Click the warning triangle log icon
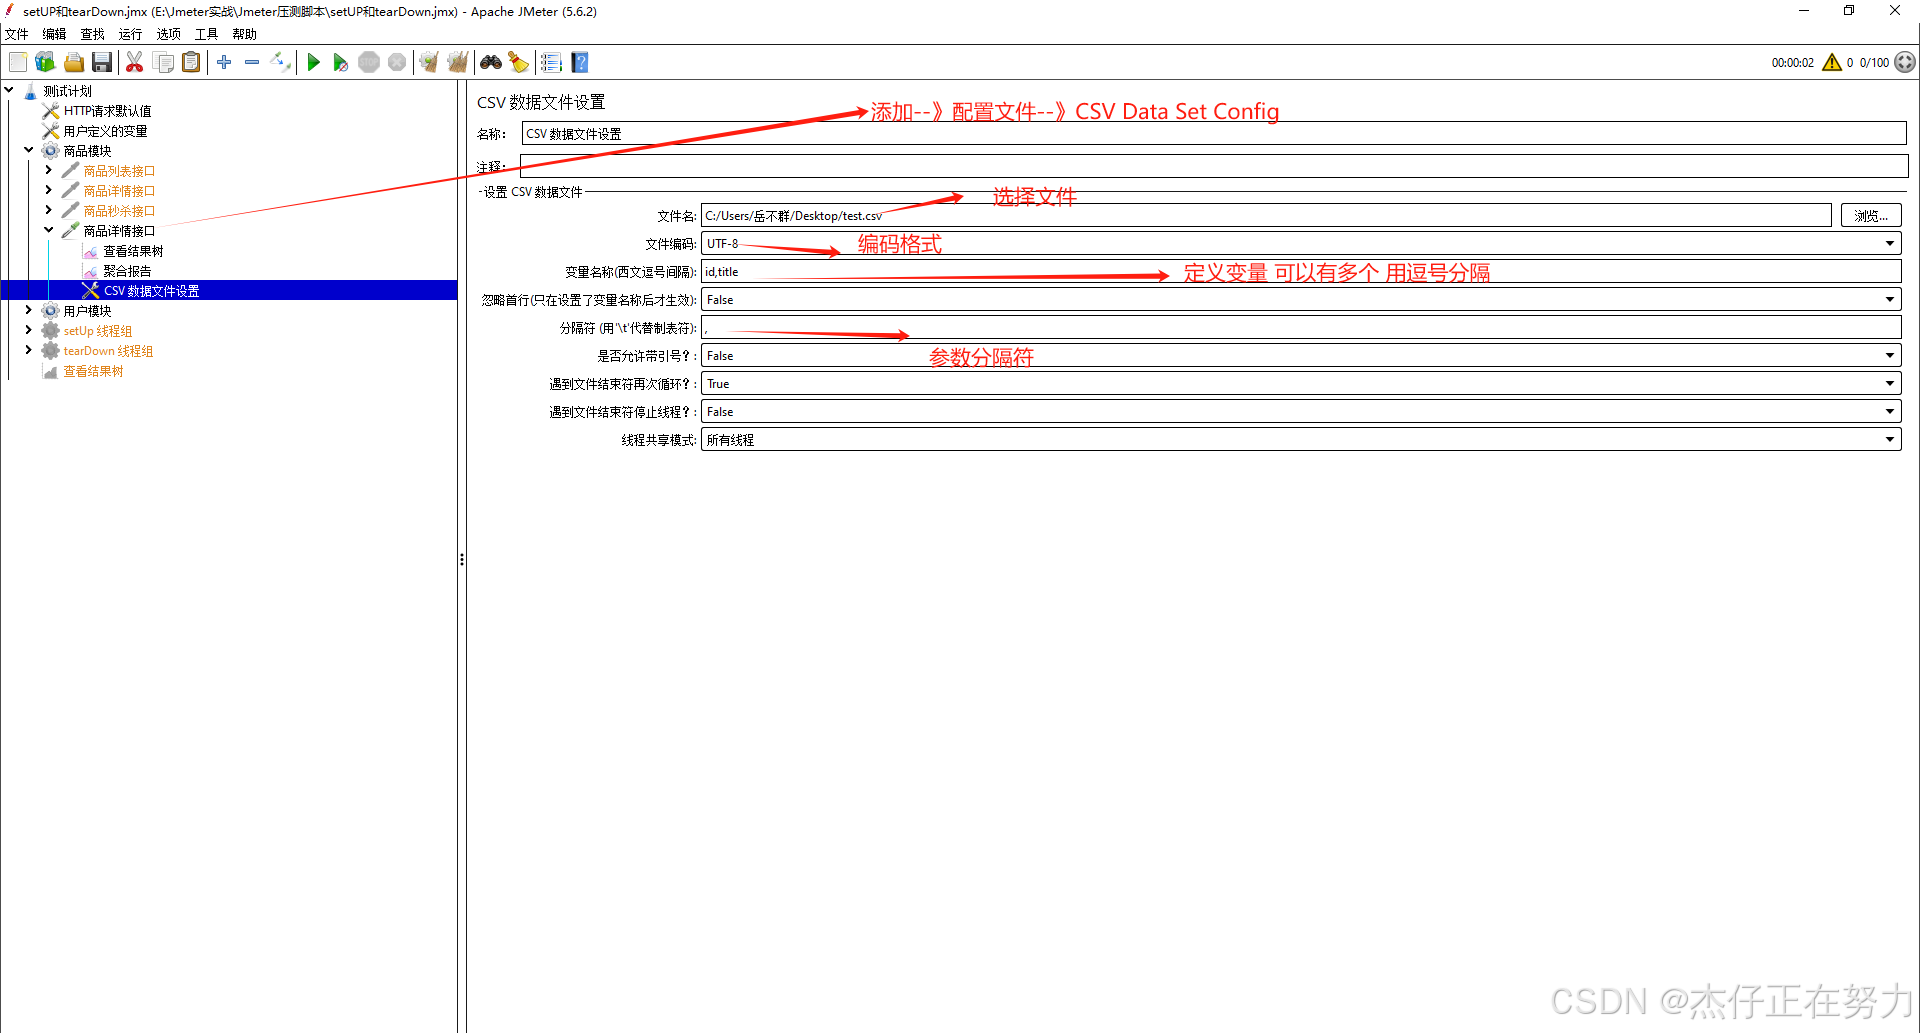Image resolution: width=1920 pixels, height=1033 pixels. (1832, 62)
